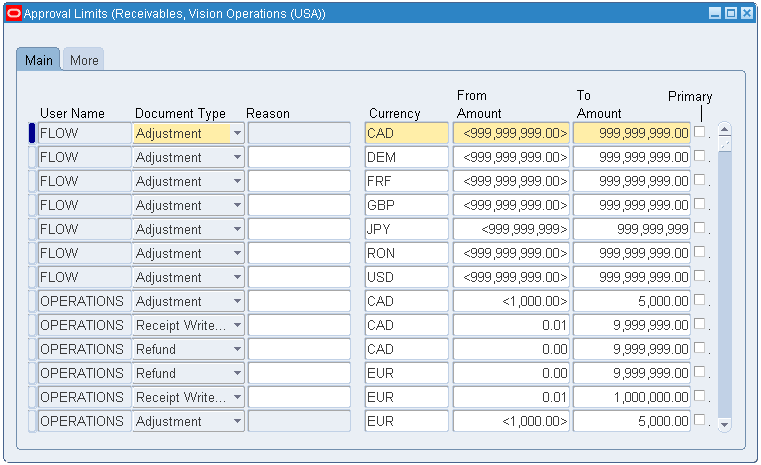Toggle Primary checkbox for USD FLOW row
Viewport: 761px width, 465px height.
tap(700, 276)
